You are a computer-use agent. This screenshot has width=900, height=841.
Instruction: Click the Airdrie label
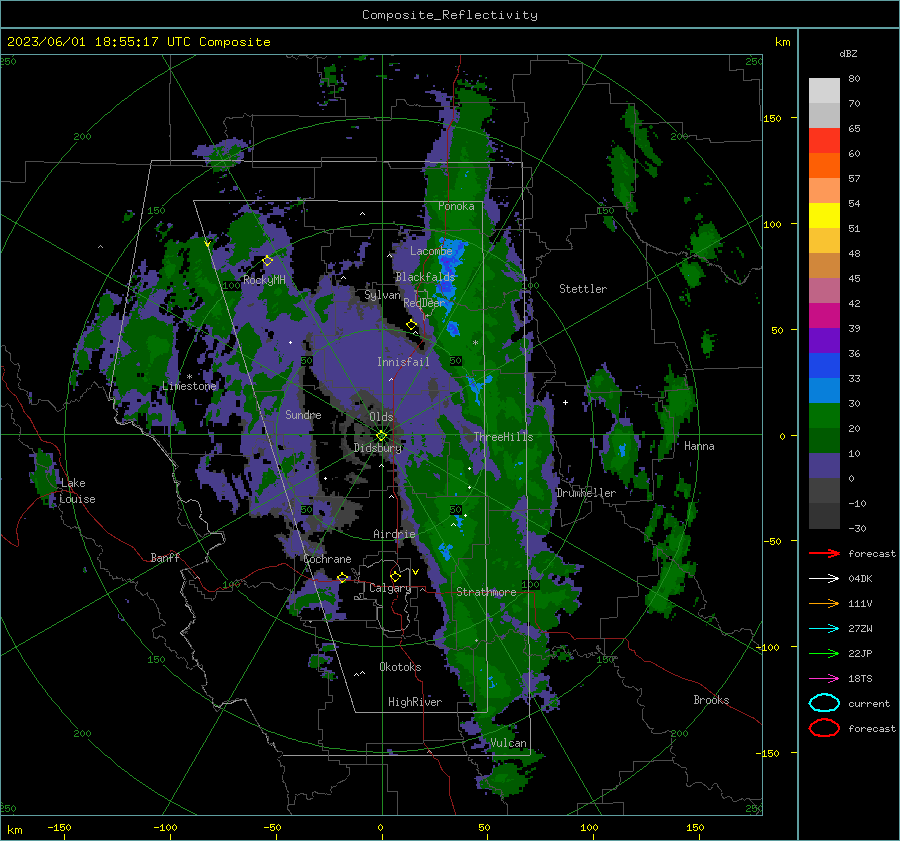(x=394, y=534)
